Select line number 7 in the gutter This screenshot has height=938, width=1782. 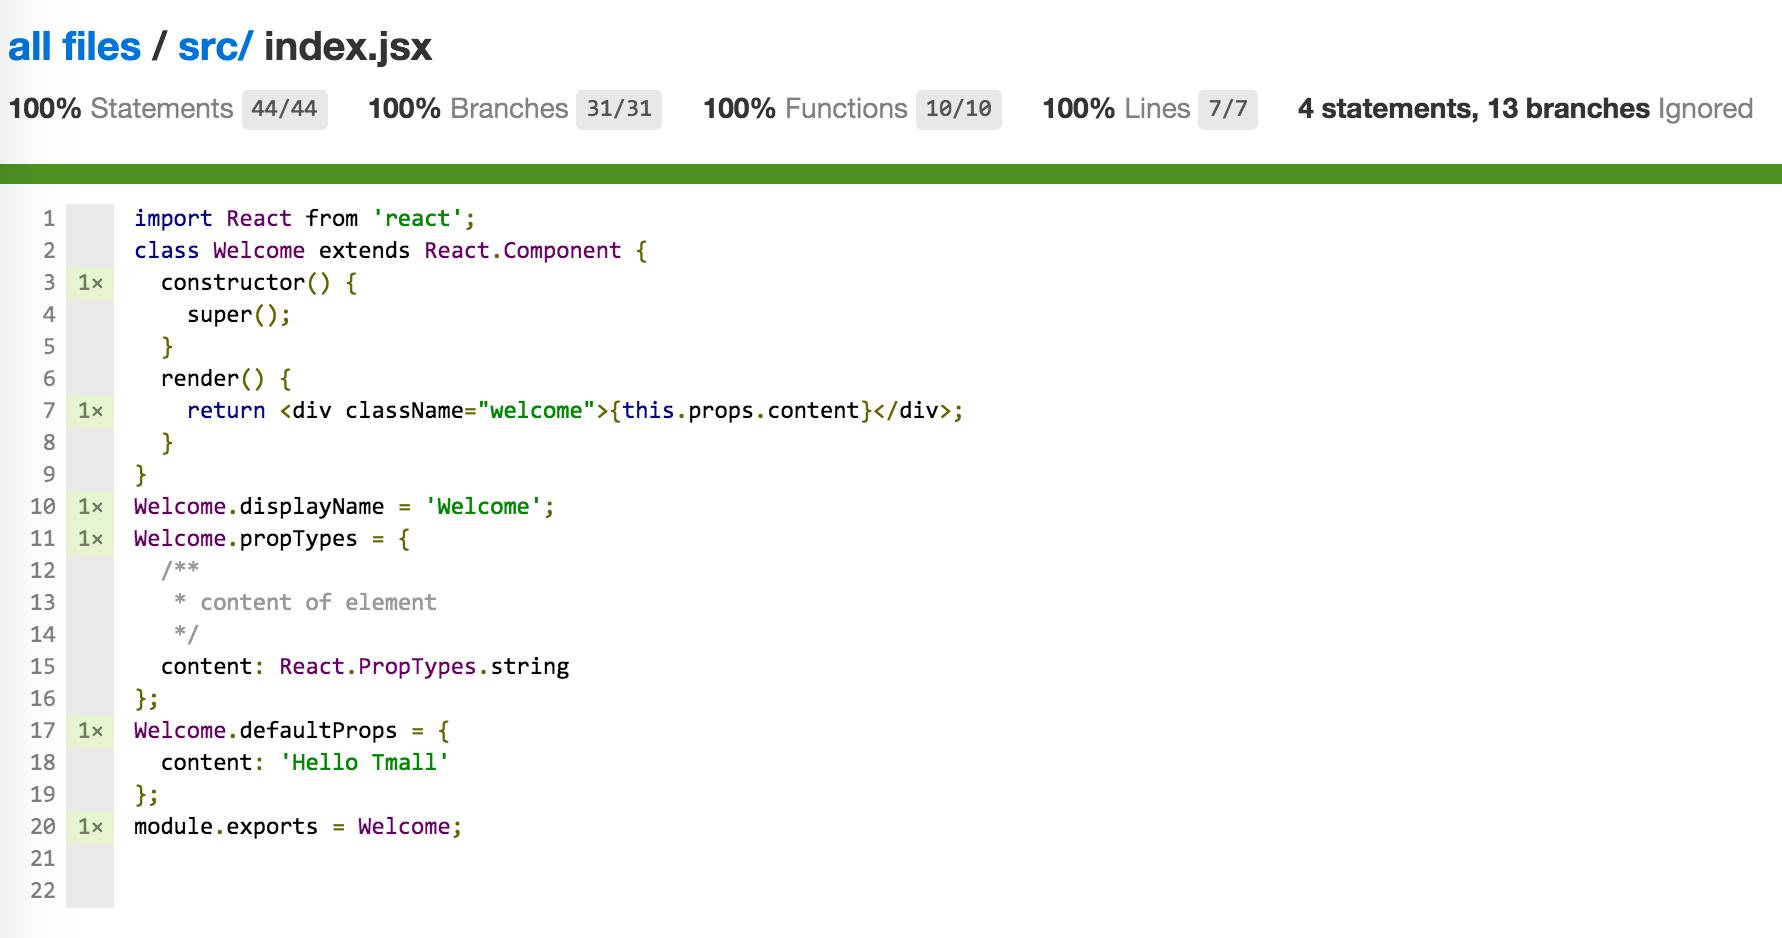[48, 410]
